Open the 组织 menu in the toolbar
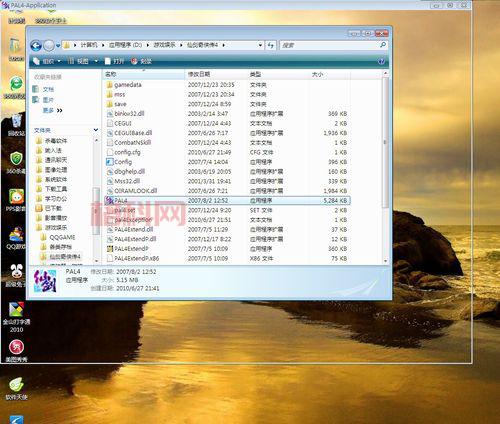 (x=47, y=61)
